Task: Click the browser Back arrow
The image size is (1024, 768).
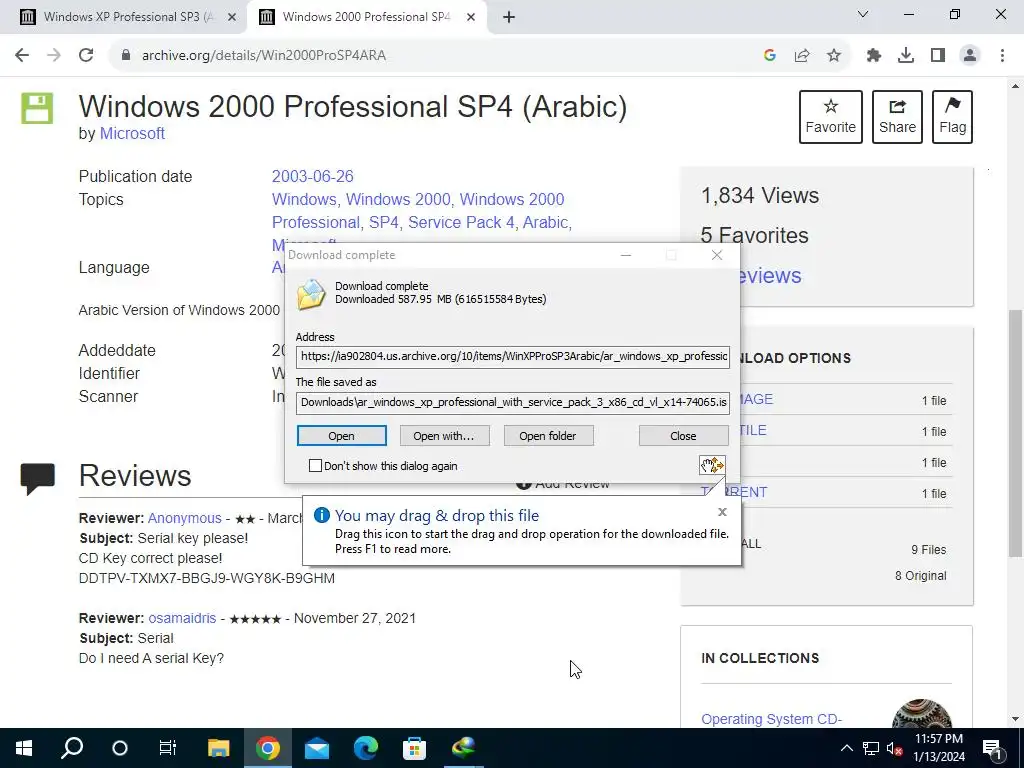Action: coord(22,56)
